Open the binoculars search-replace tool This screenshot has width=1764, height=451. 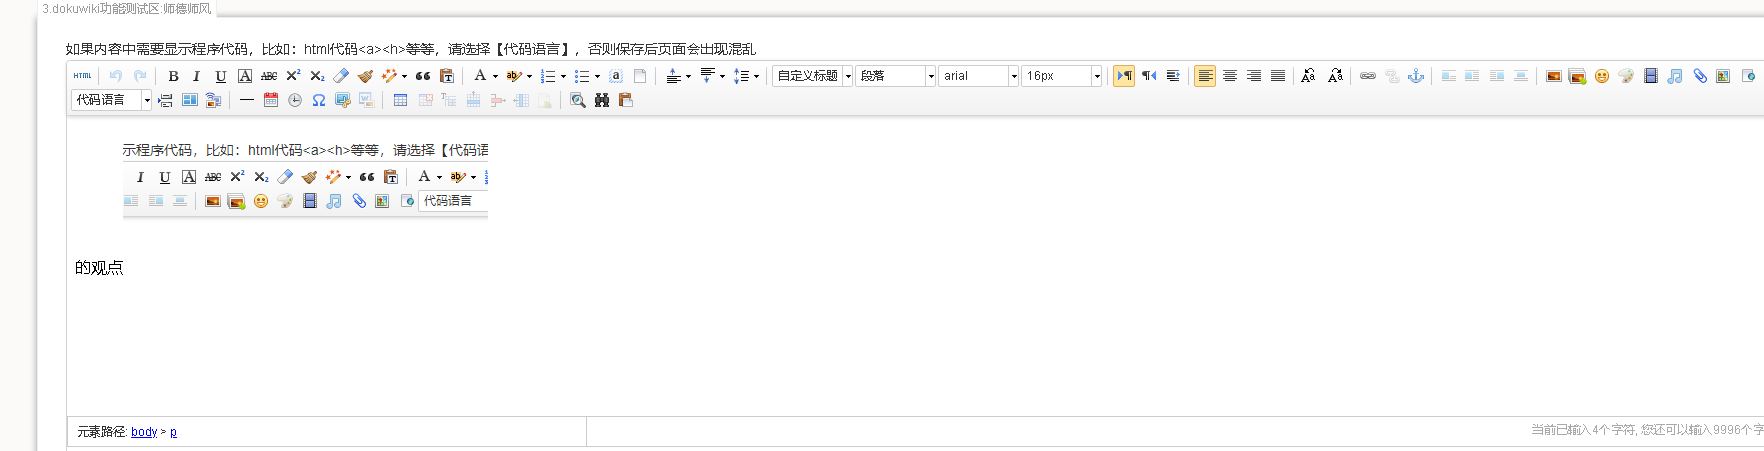pos(601,100)
